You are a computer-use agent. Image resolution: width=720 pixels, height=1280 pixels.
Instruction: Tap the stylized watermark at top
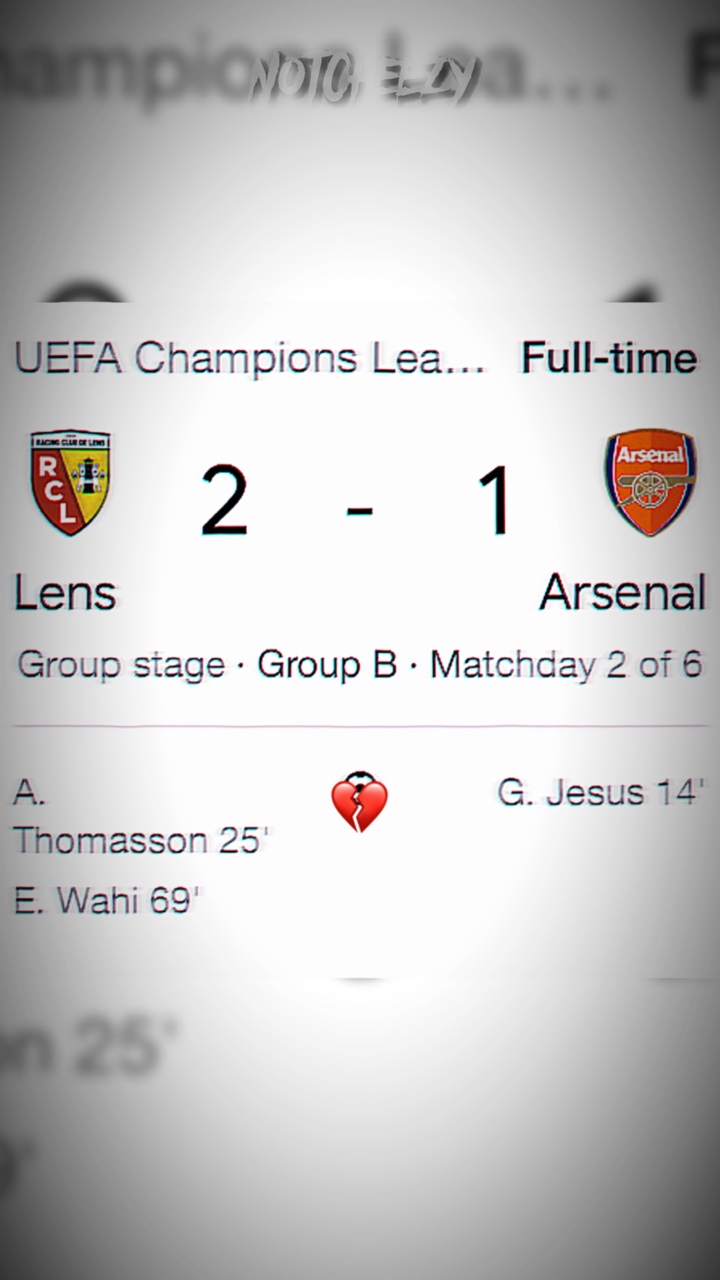click(360, 80)
